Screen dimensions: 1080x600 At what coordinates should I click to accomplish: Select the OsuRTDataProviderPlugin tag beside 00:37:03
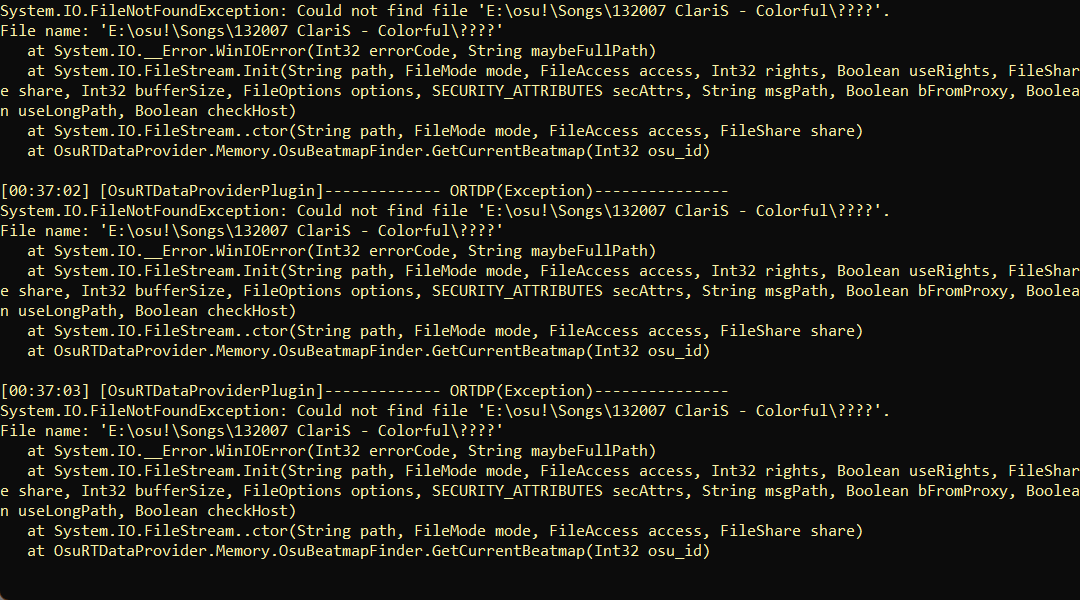coord(211,391)
